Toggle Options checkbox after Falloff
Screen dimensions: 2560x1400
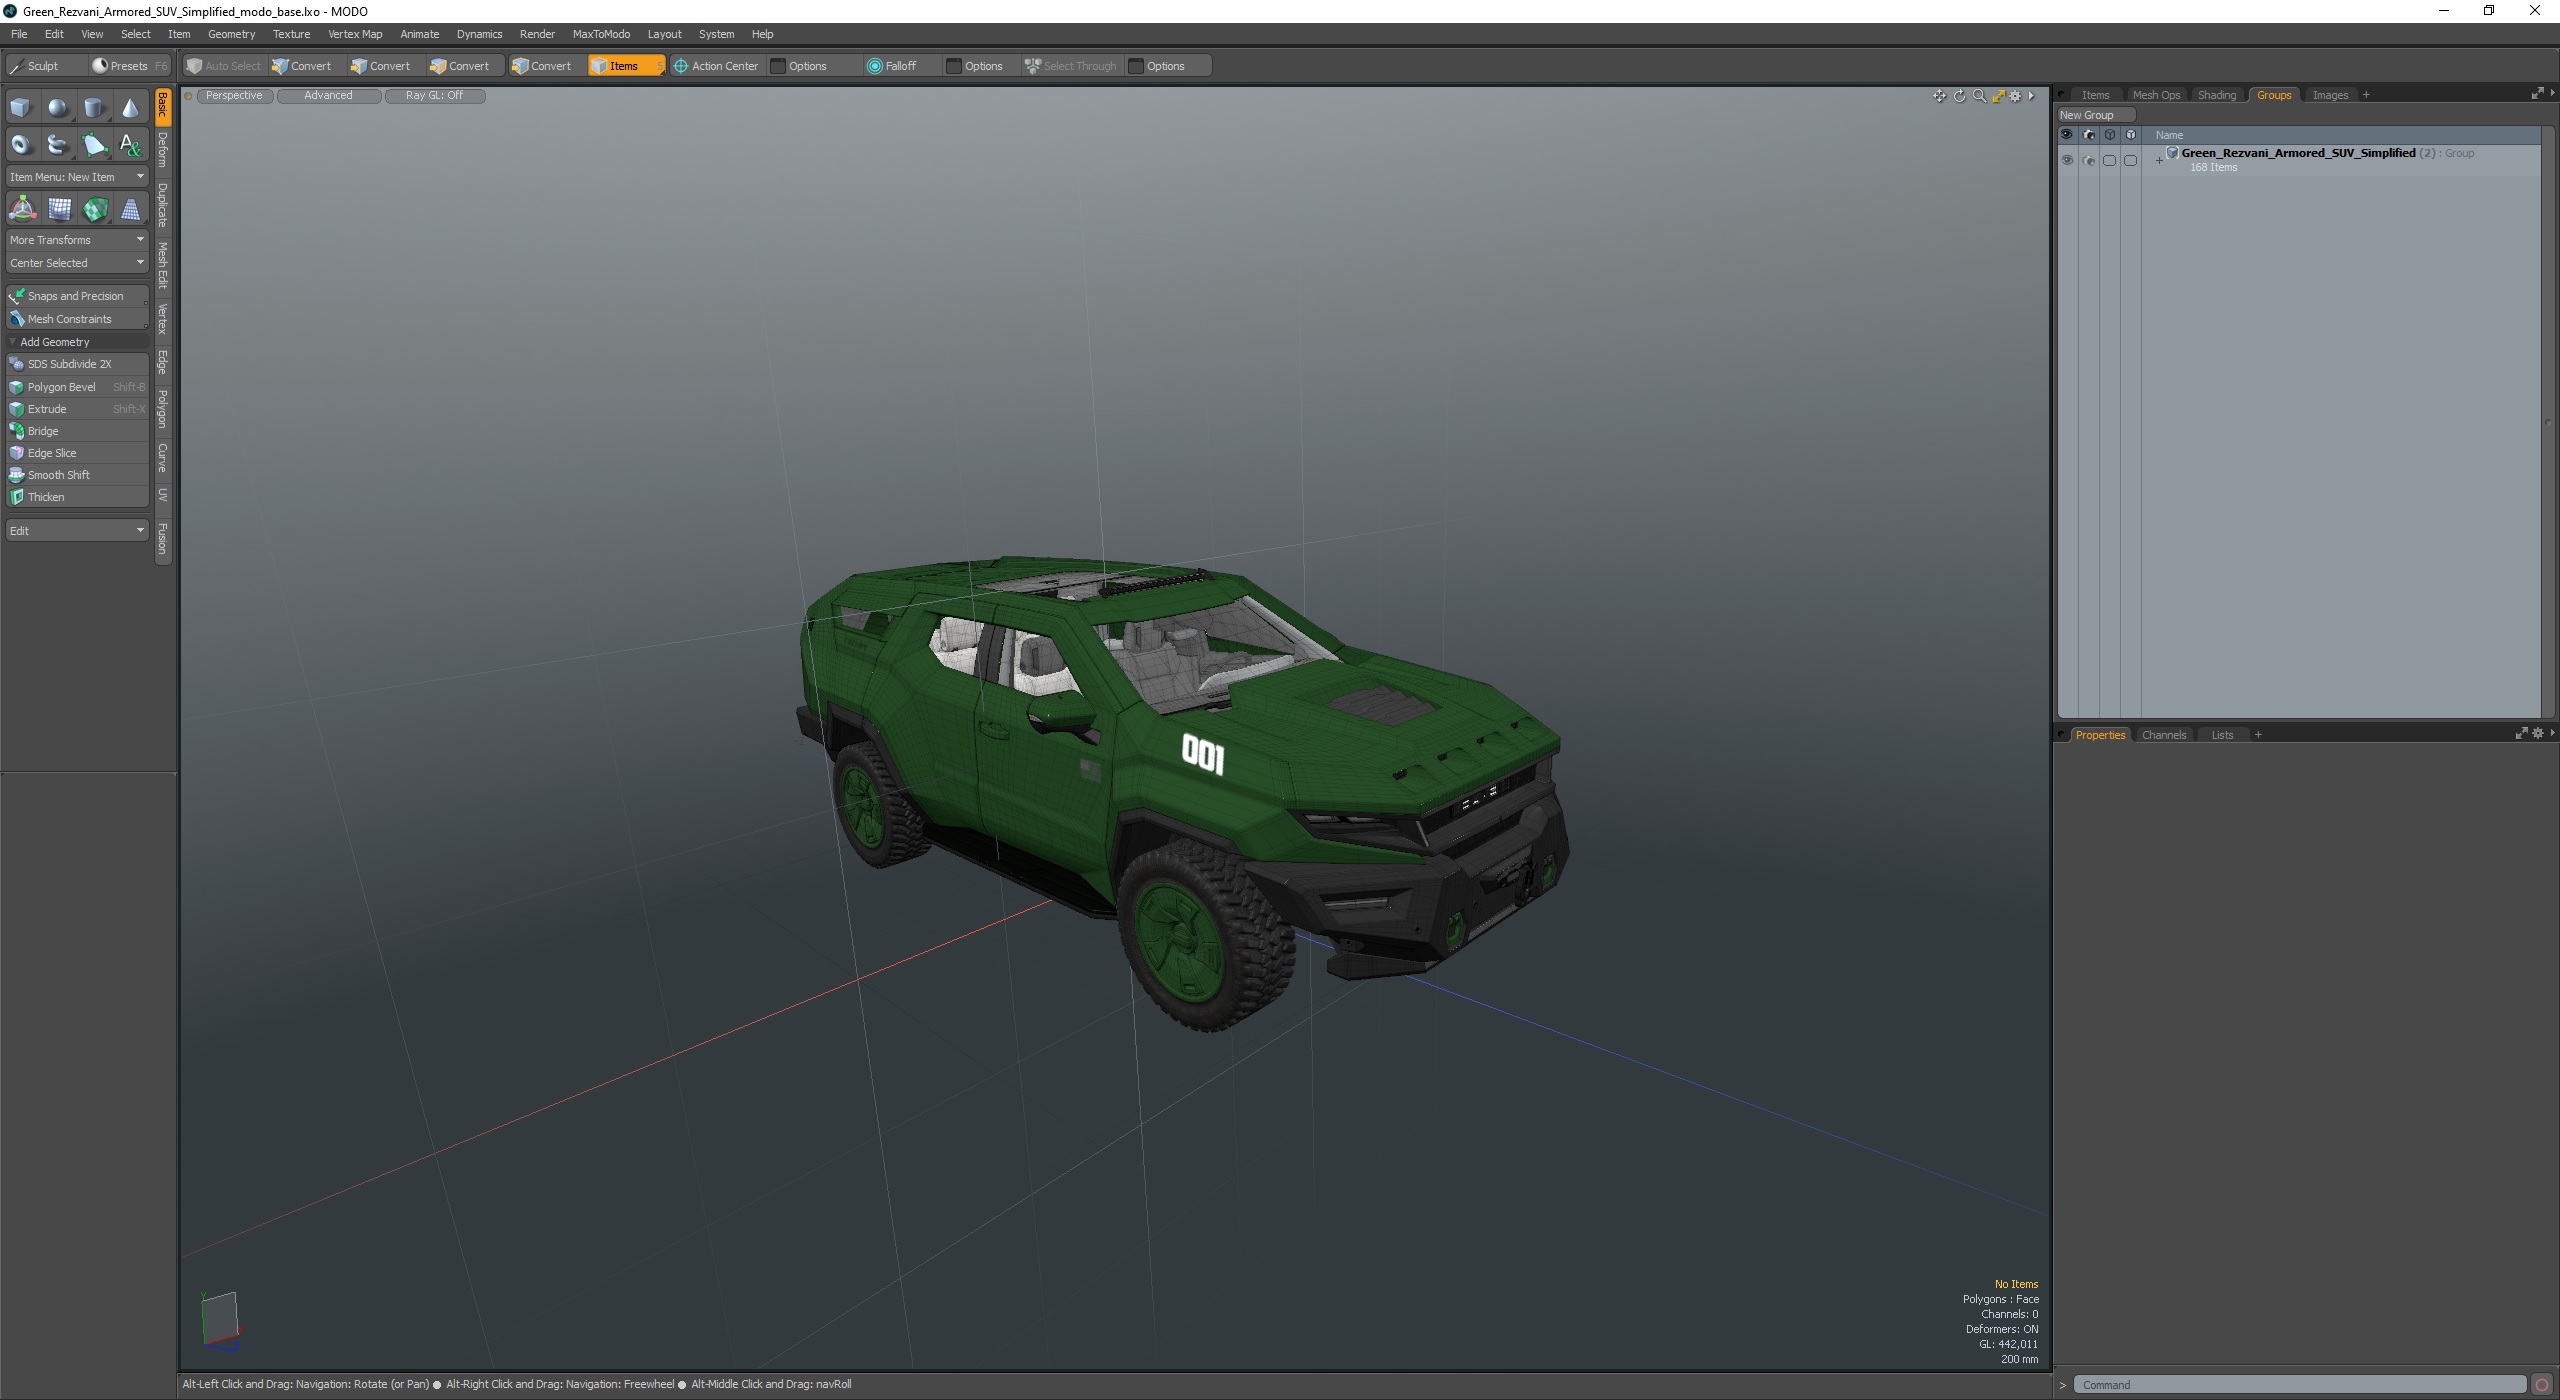point(954,66)
